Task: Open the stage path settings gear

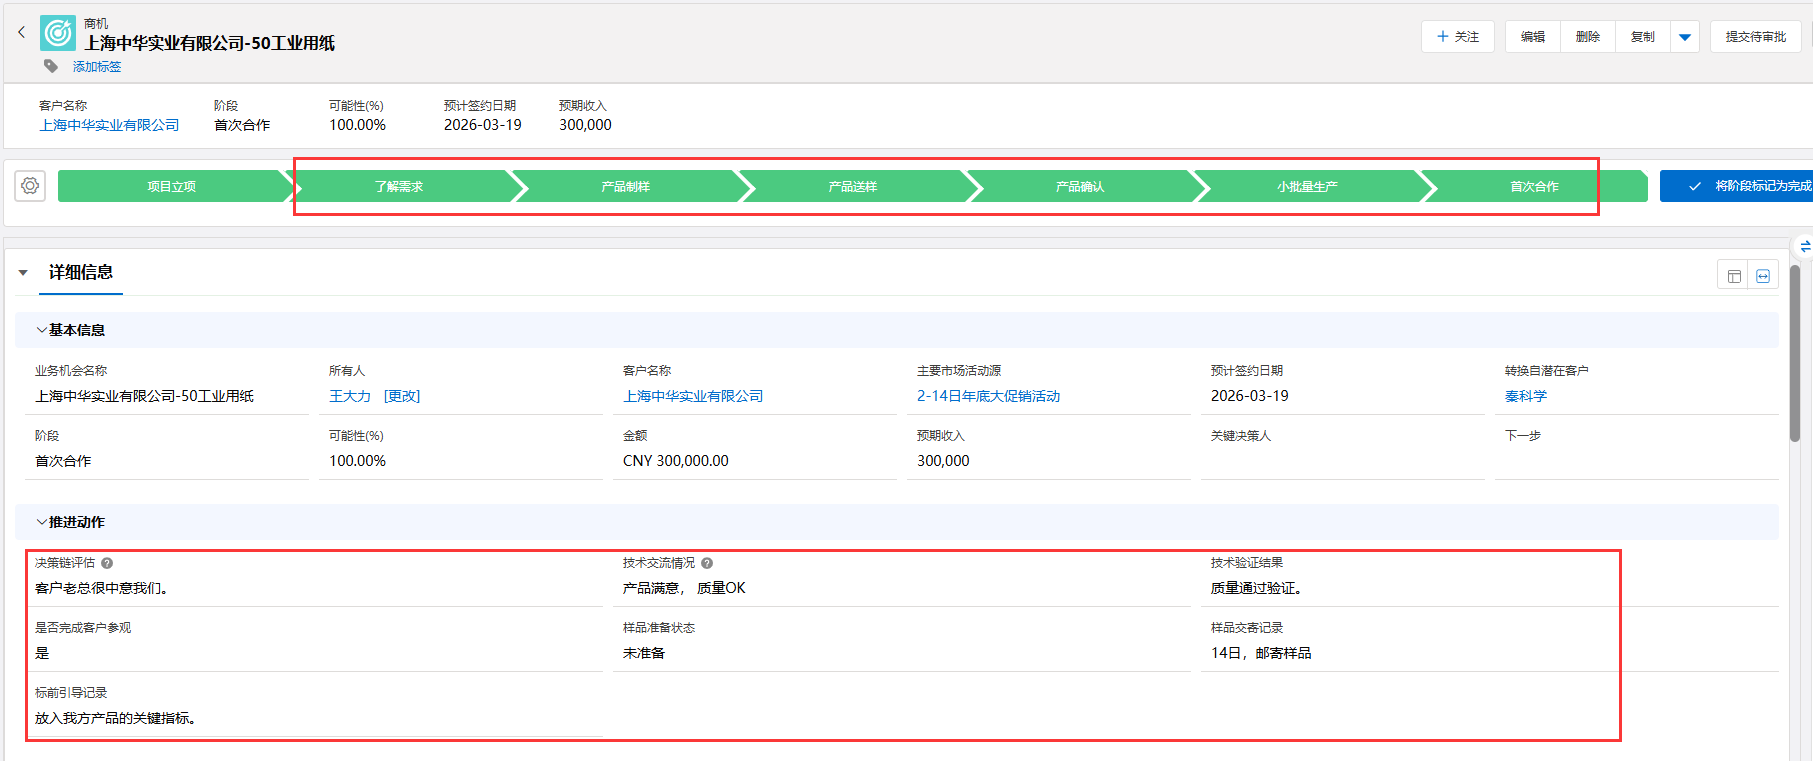Action: (x=31, y=186)
